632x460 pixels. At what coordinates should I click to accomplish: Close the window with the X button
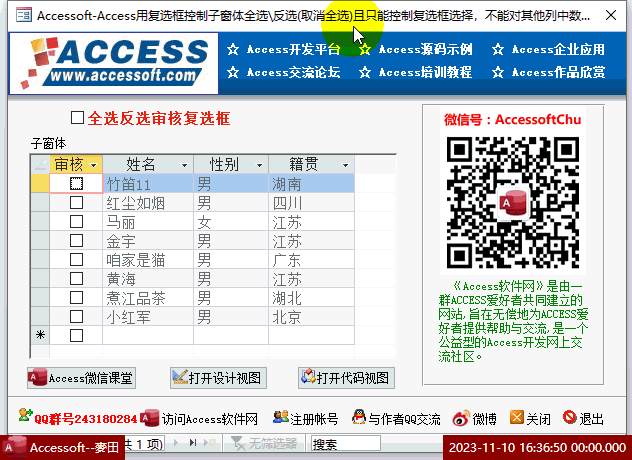(611, 15)
